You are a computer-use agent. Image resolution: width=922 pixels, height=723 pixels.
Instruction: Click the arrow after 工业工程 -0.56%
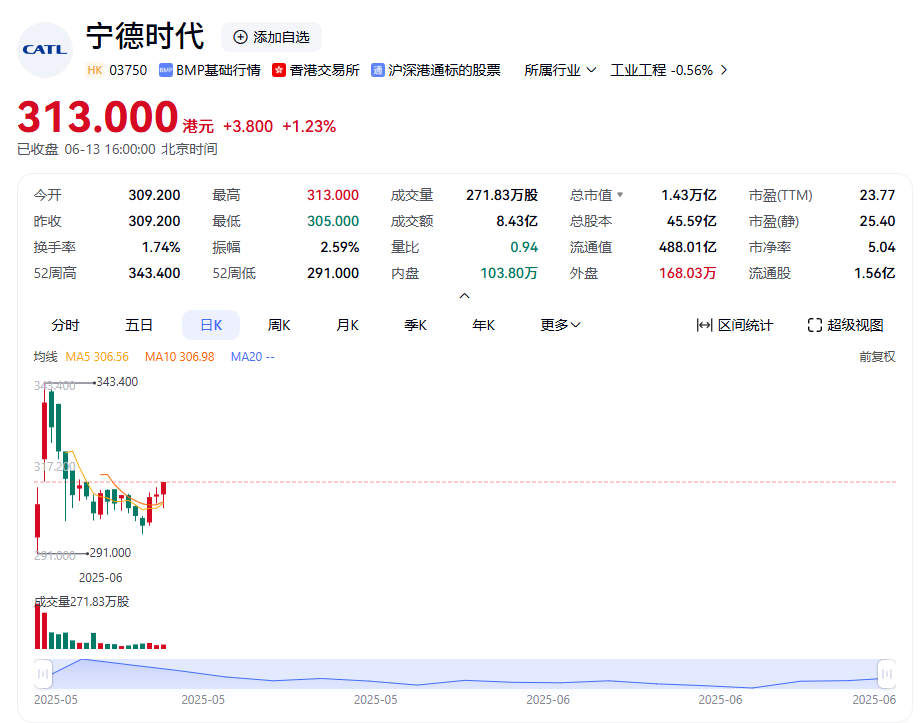(x=724, y=70)
